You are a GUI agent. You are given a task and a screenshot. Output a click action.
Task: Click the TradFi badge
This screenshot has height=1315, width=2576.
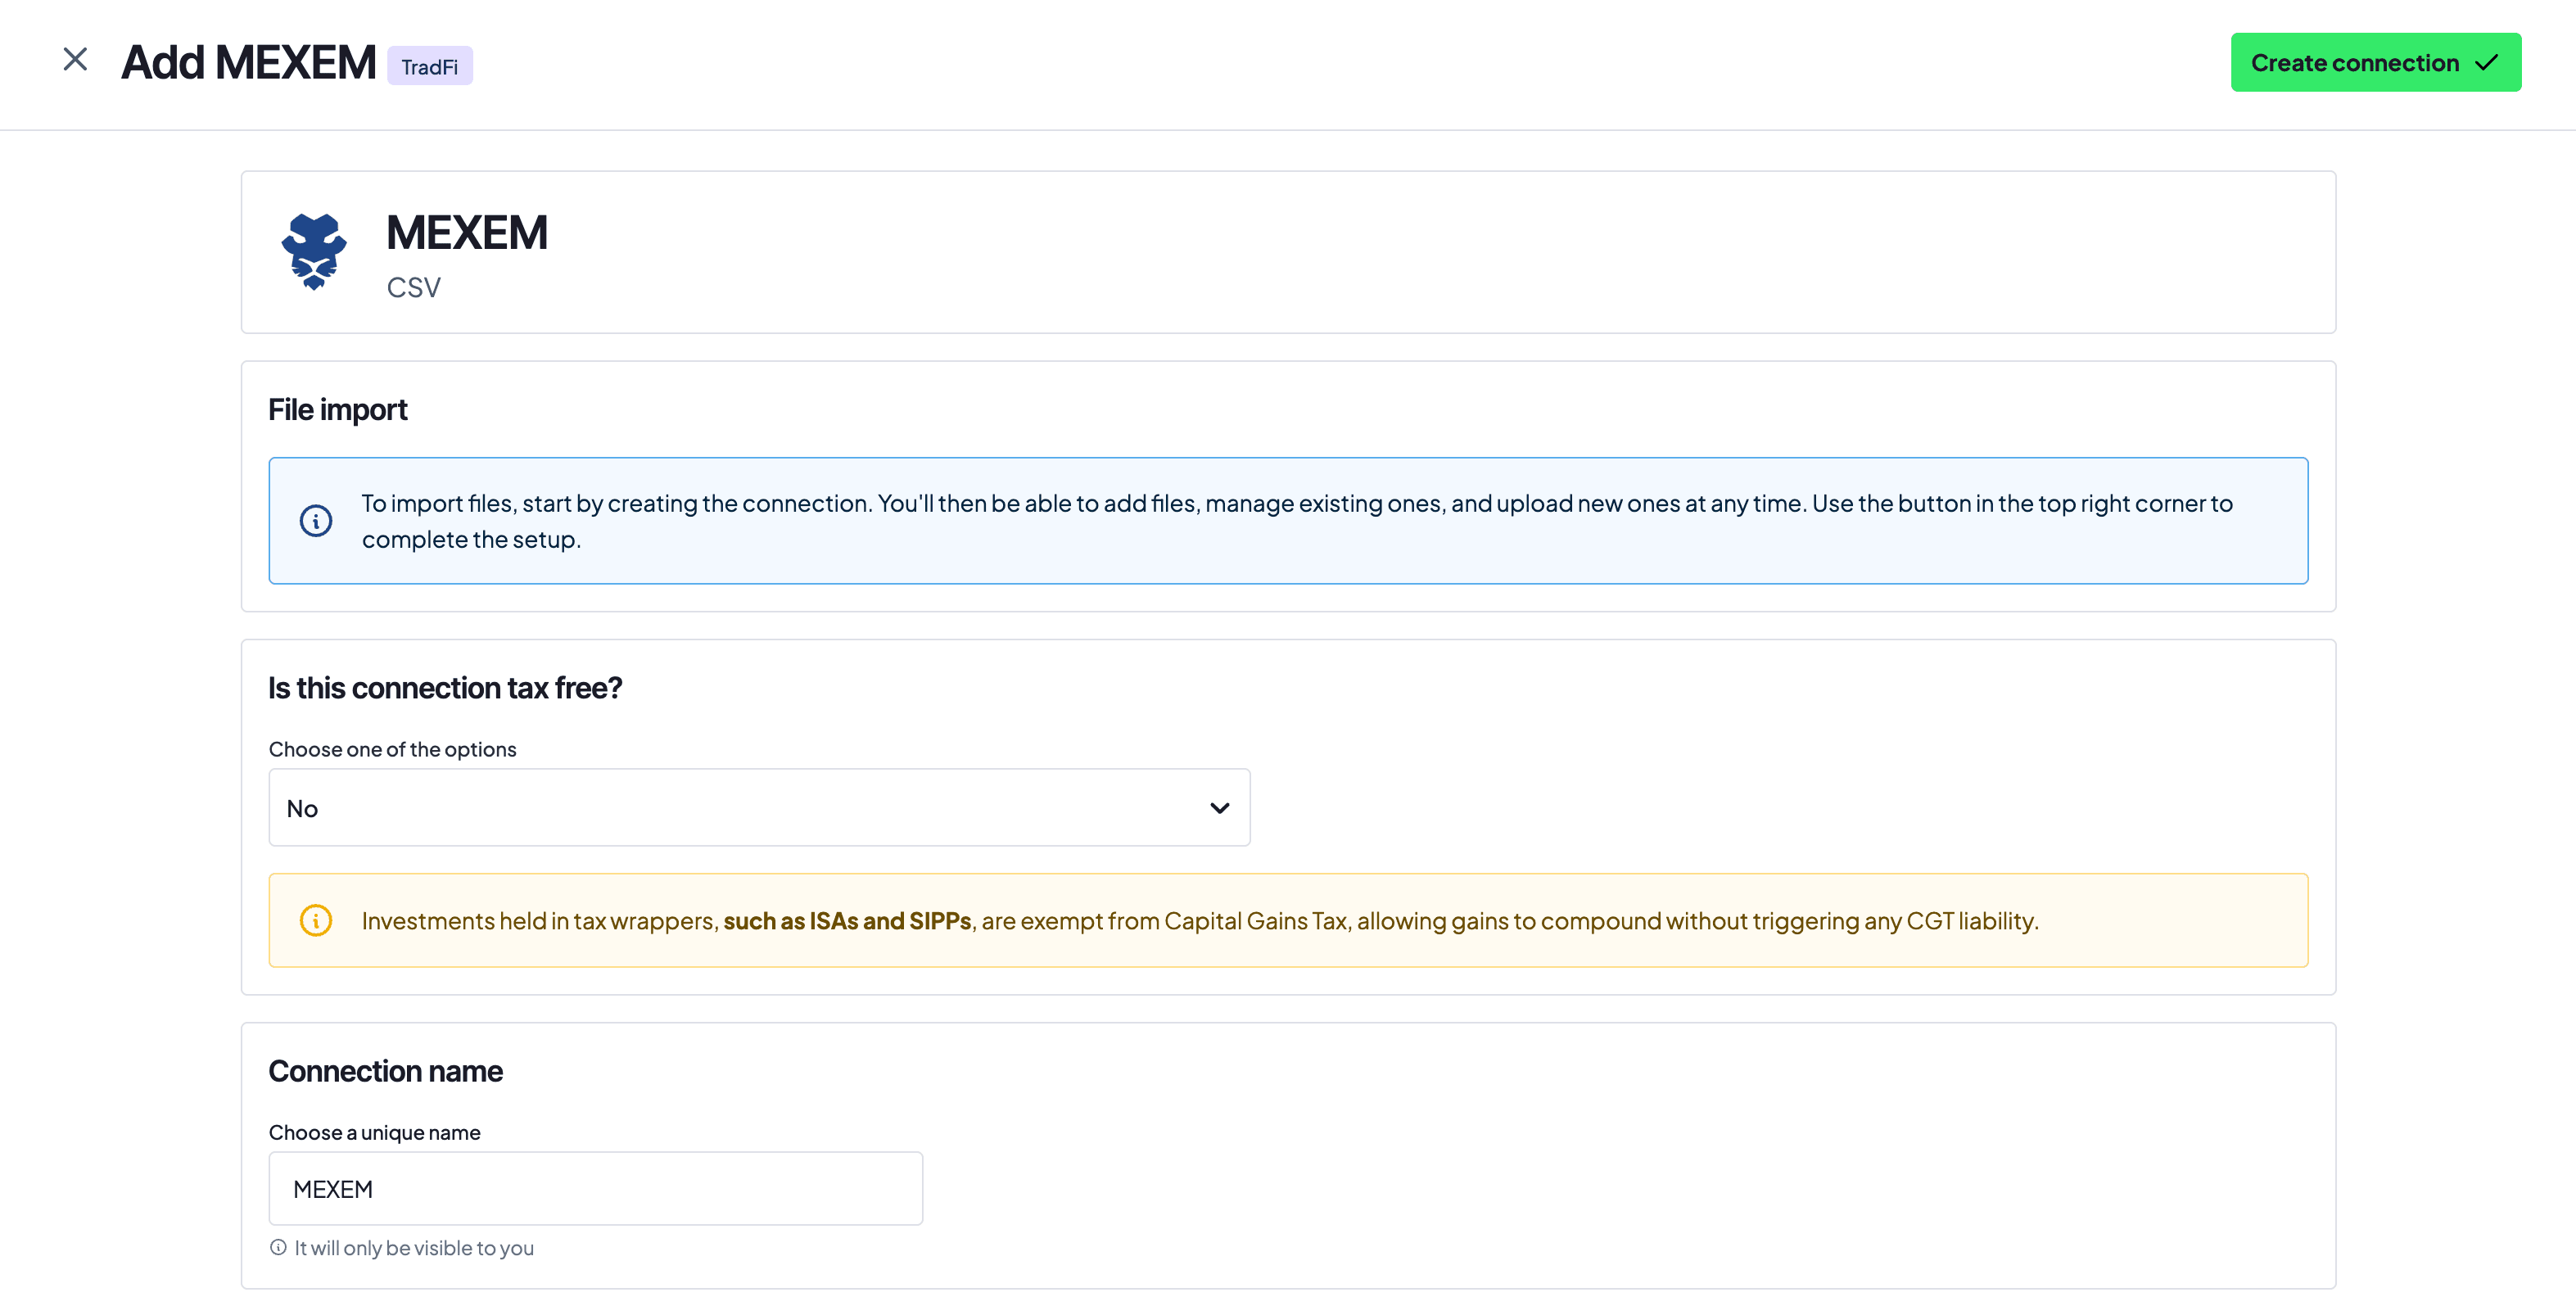(x=430, y=66)
